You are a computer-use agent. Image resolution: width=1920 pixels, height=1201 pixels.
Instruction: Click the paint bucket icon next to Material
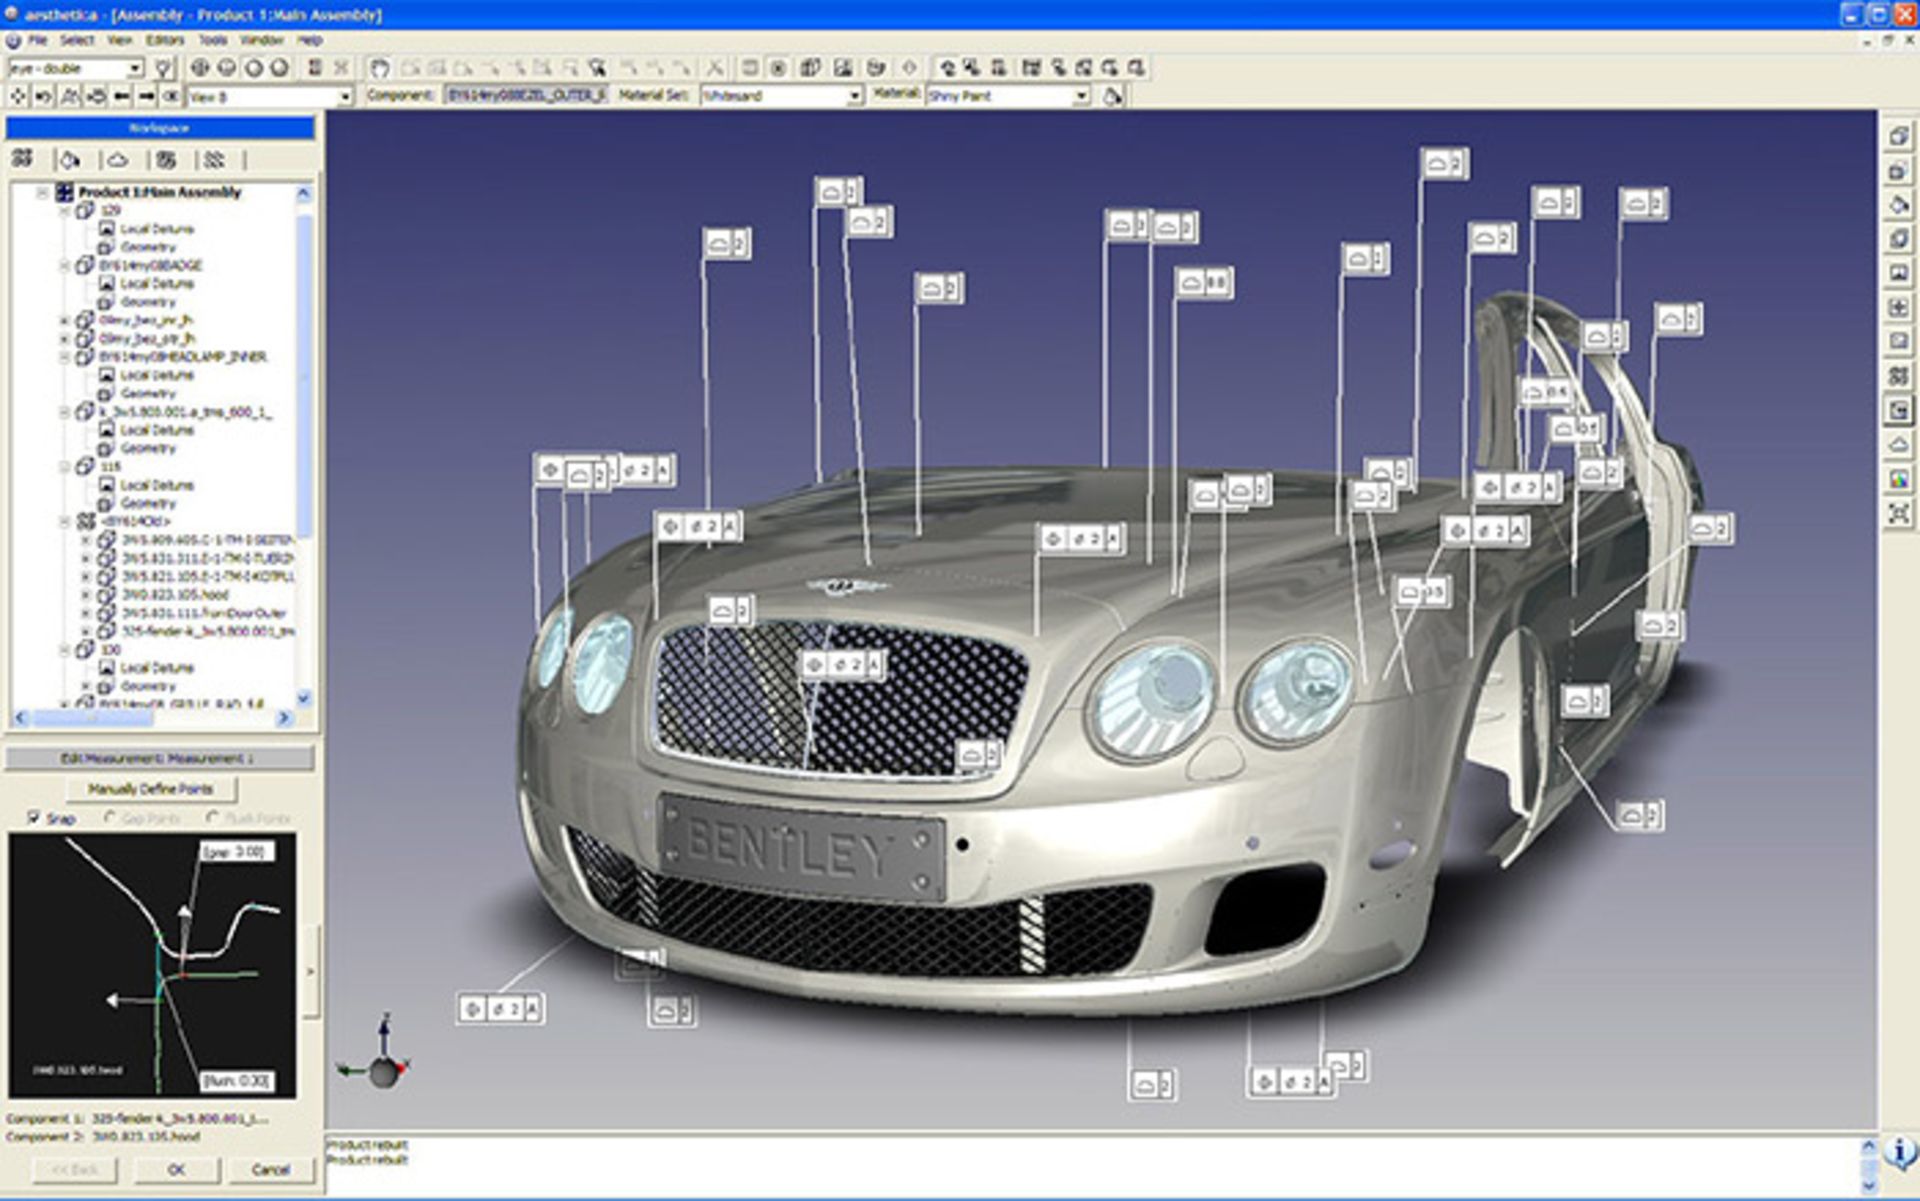[1112, 96]
